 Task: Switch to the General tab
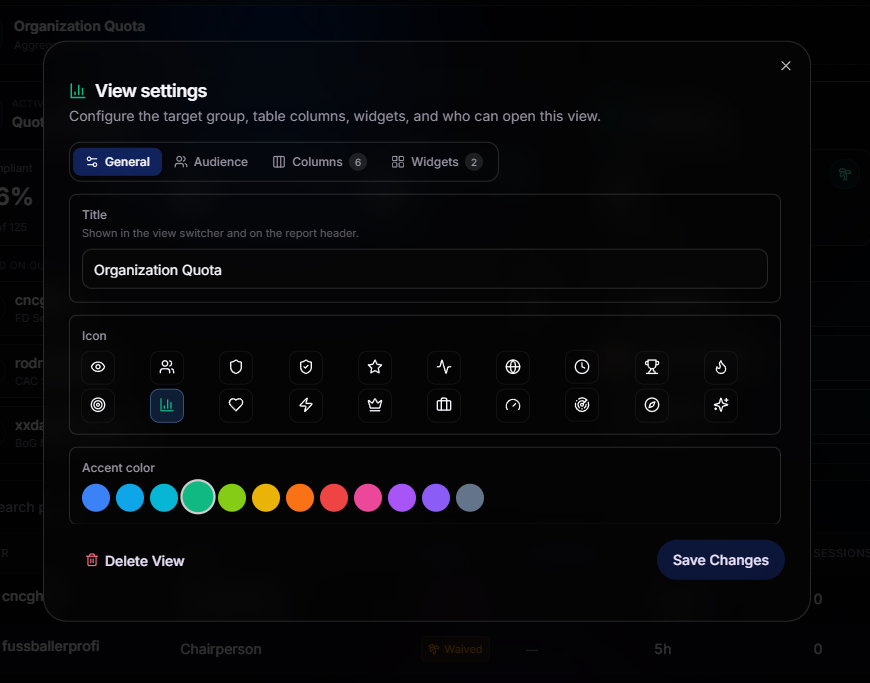(118, 162)
